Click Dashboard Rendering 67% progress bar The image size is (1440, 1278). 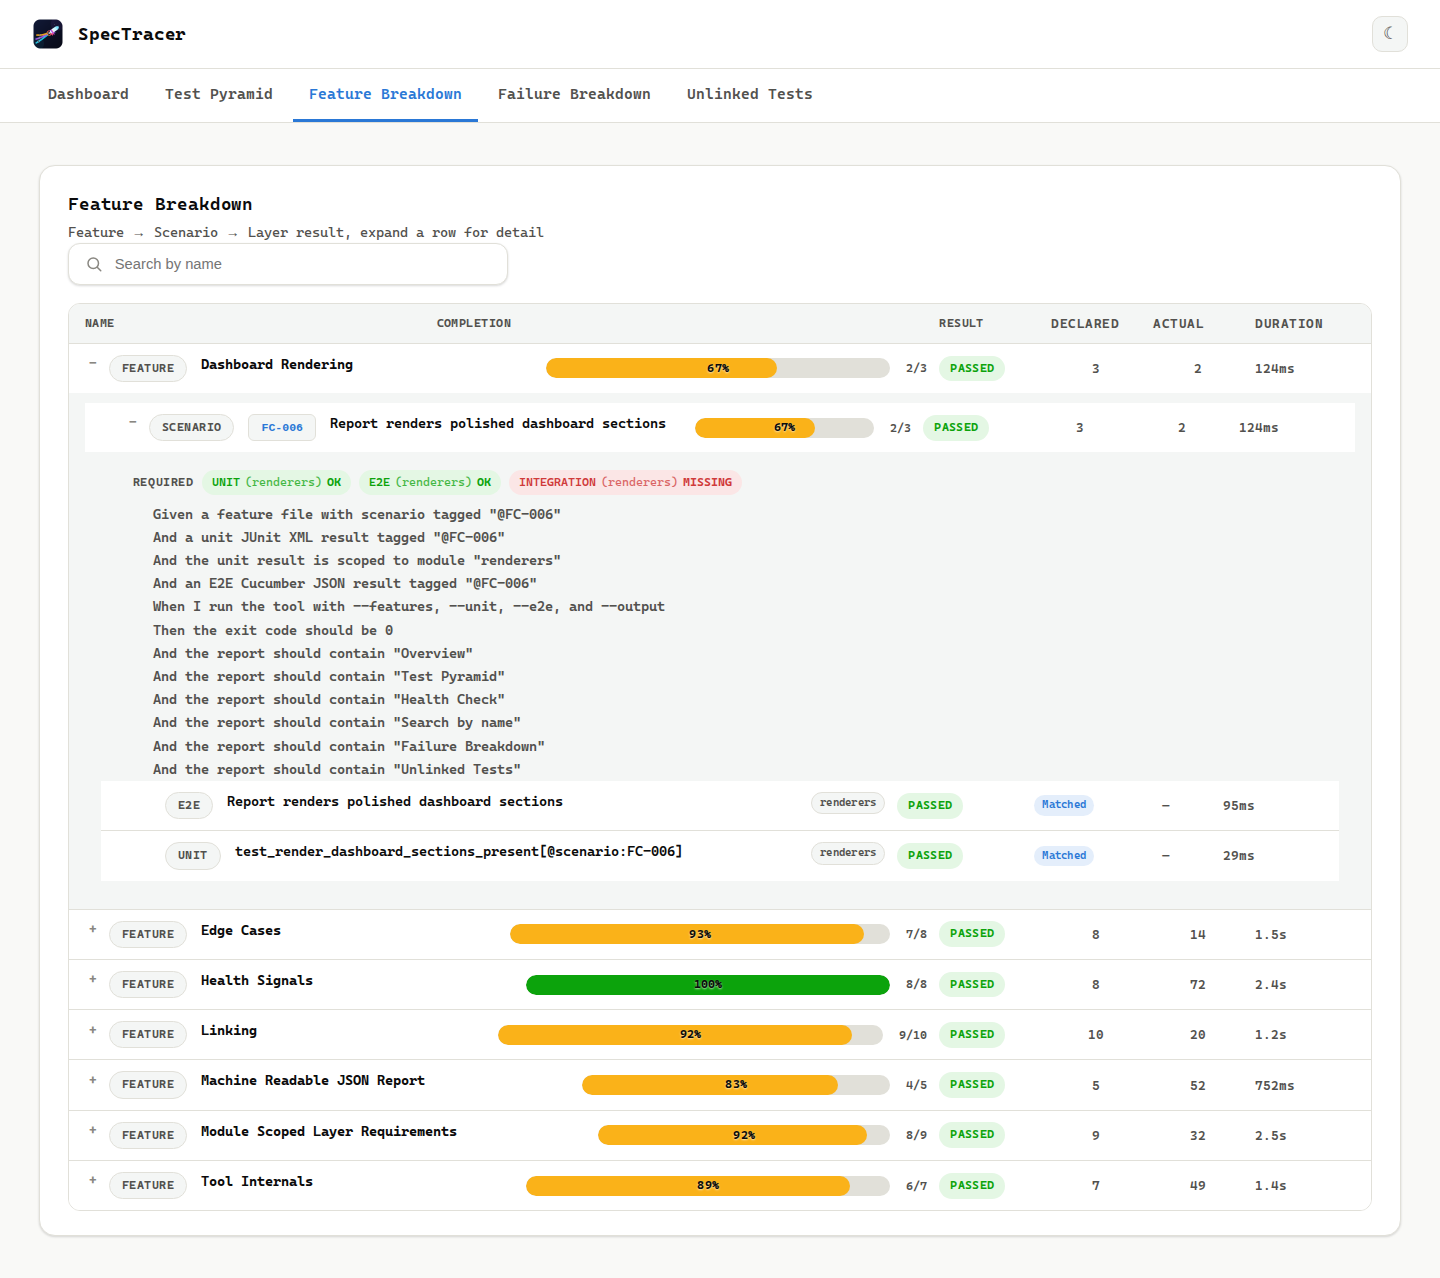click(x=717, y=368)
